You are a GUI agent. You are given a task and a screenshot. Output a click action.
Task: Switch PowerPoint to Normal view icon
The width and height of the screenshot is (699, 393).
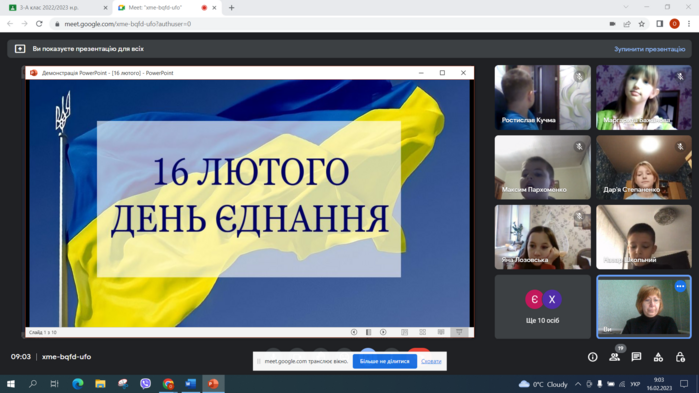click(x=404, y=332)
